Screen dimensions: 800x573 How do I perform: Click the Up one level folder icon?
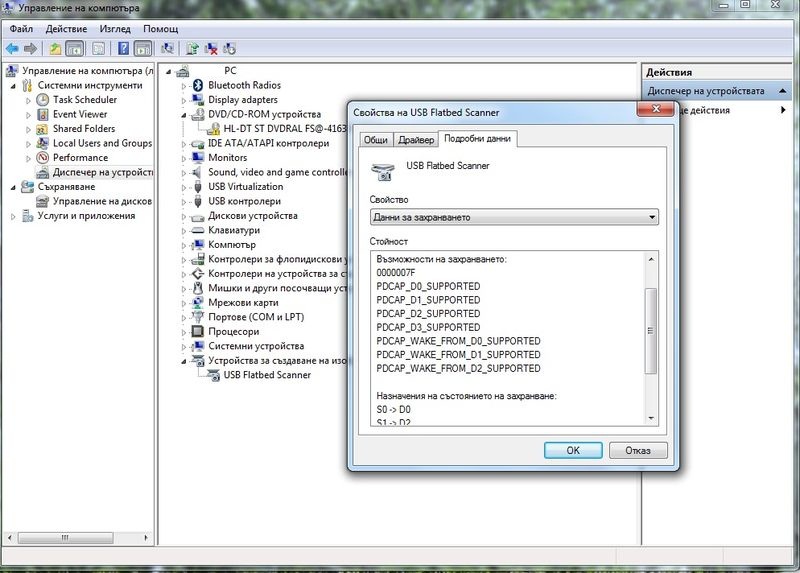[55, 48]
